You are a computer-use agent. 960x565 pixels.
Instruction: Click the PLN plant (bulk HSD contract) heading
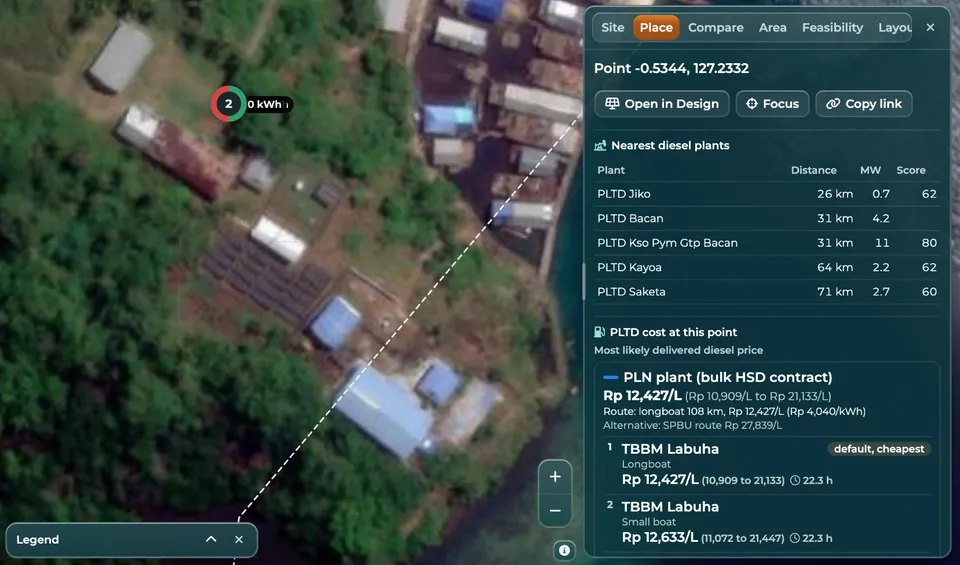pyautogui.click(x=727, y=377)
